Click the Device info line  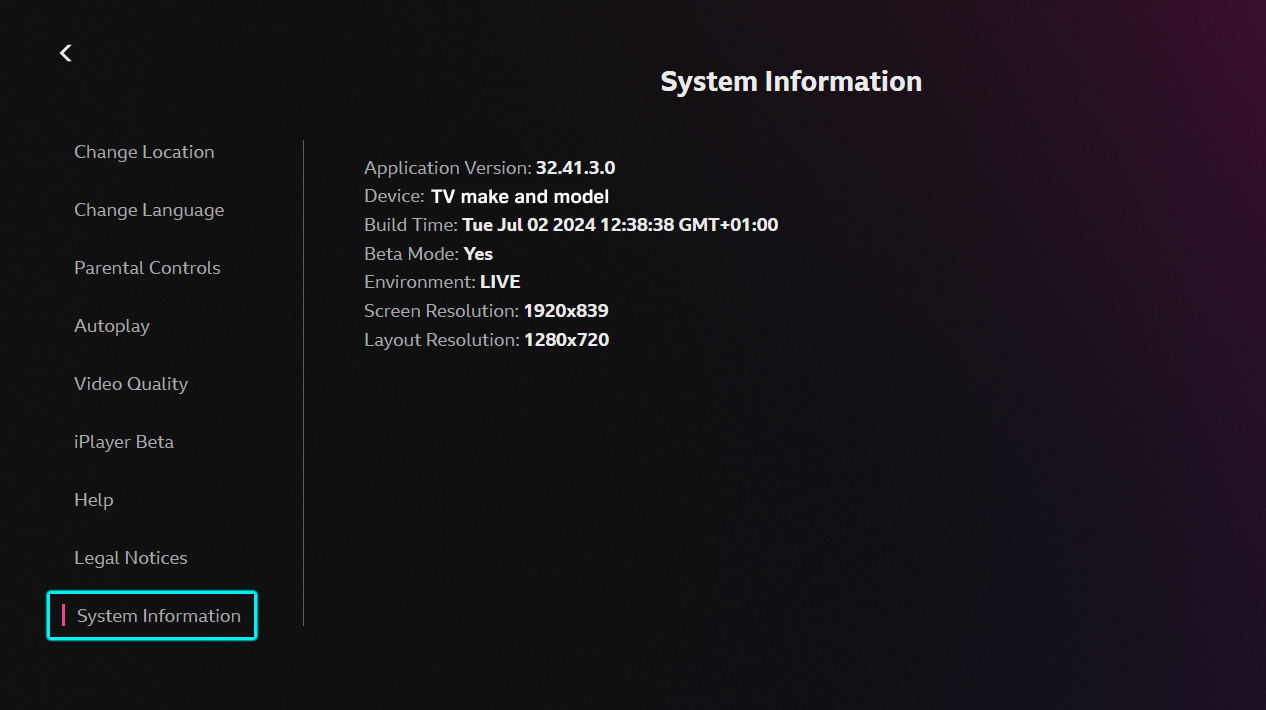pos(486,196)
